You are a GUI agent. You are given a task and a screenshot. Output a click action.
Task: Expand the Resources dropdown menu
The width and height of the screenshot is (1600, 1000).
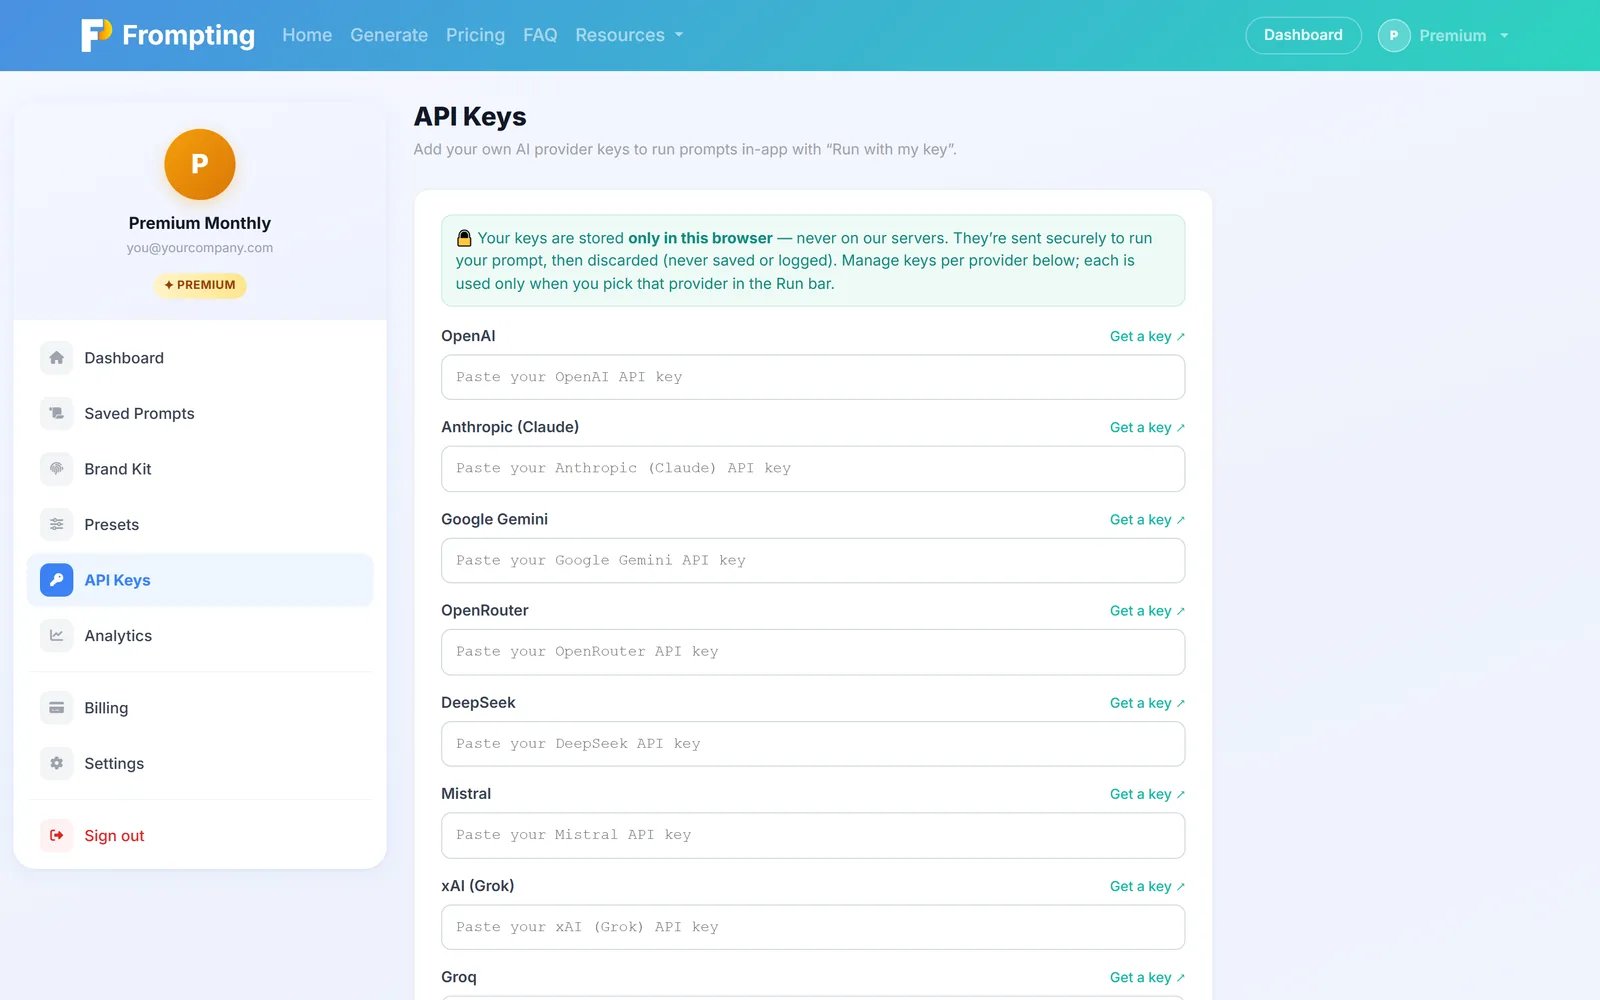(629, 35)
